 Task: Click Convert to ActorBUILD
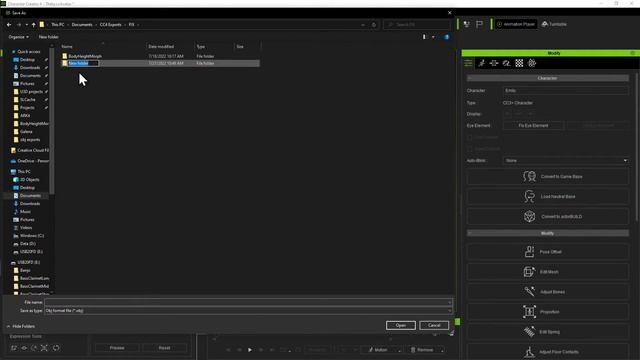pos(548,217)
